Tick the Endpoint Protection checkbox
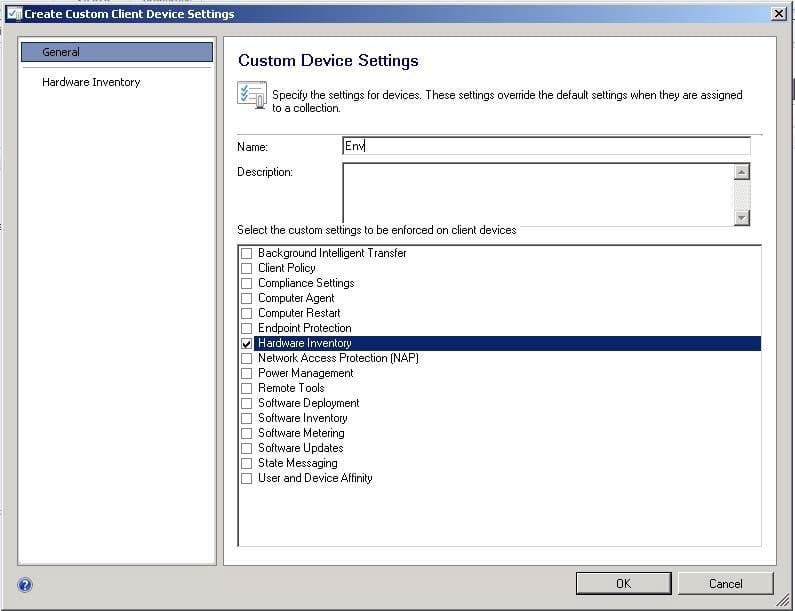795x611 pixels. click(x=247, y=329)
